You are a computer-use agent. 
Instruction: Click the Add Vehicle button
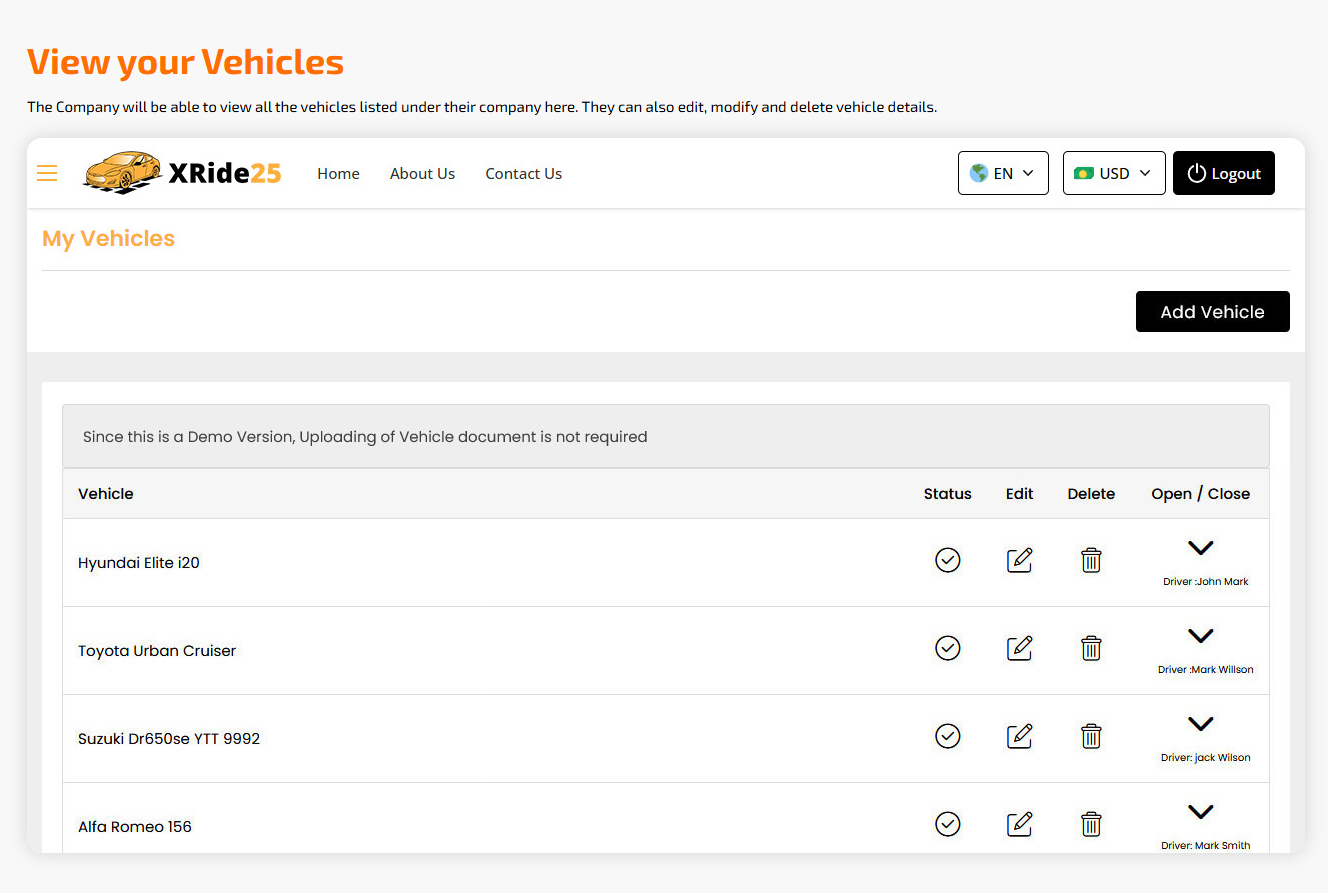(1213, 312)
